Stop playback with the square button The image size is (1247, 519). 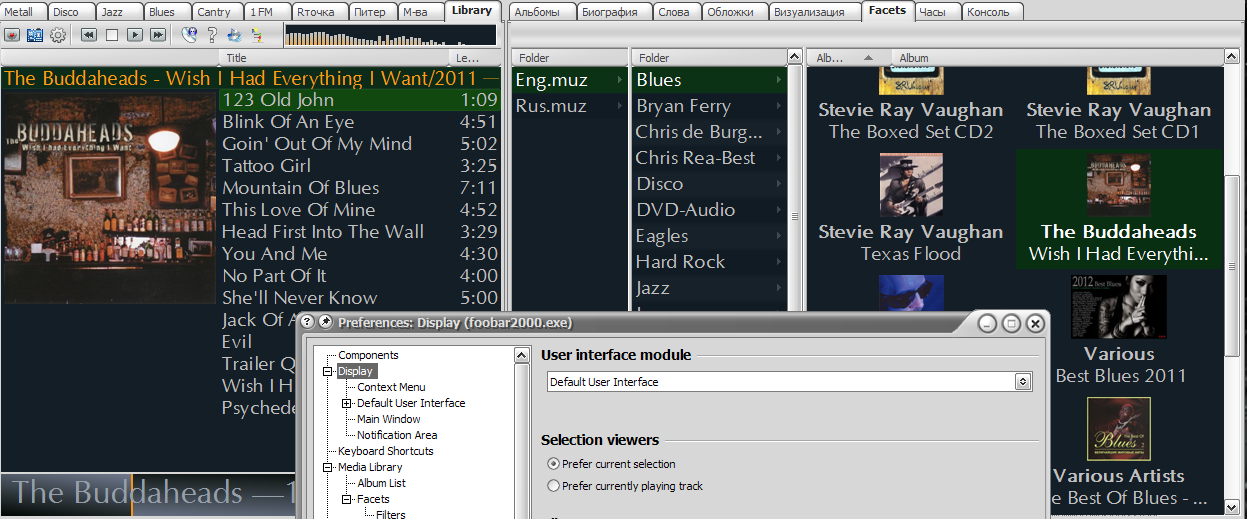(112, 35)
